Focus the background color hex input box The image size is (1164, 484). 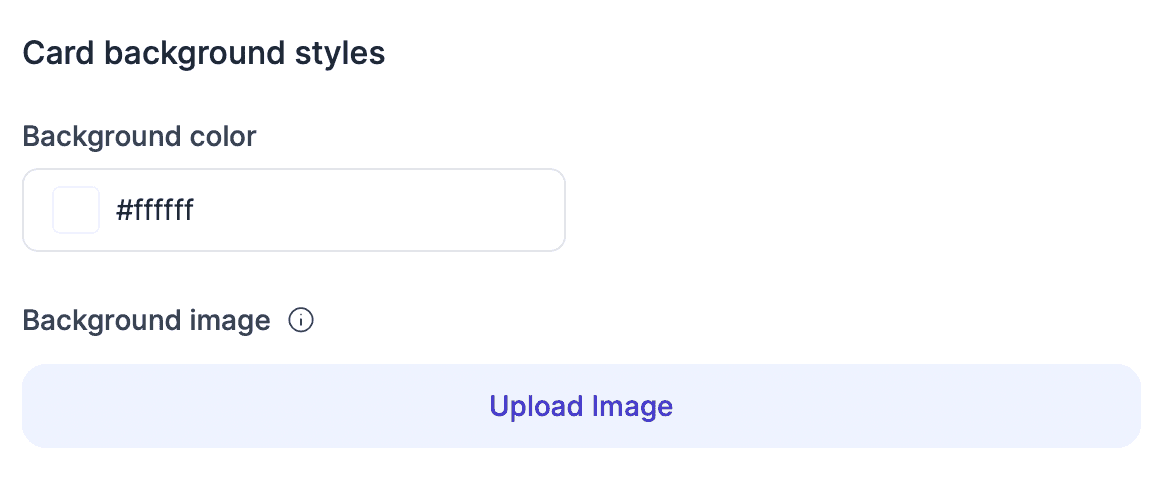300,210
